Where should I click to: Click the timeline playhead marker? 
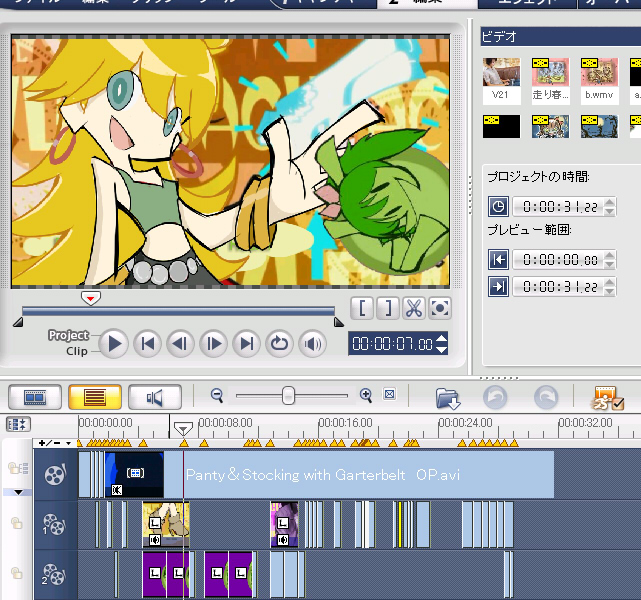183,428
